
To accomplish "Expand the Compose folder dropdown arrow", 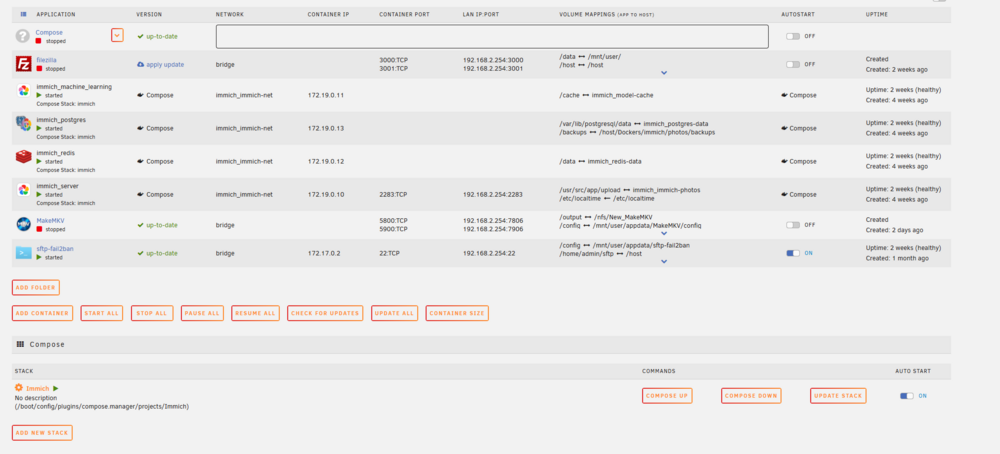I will [117, 36].
